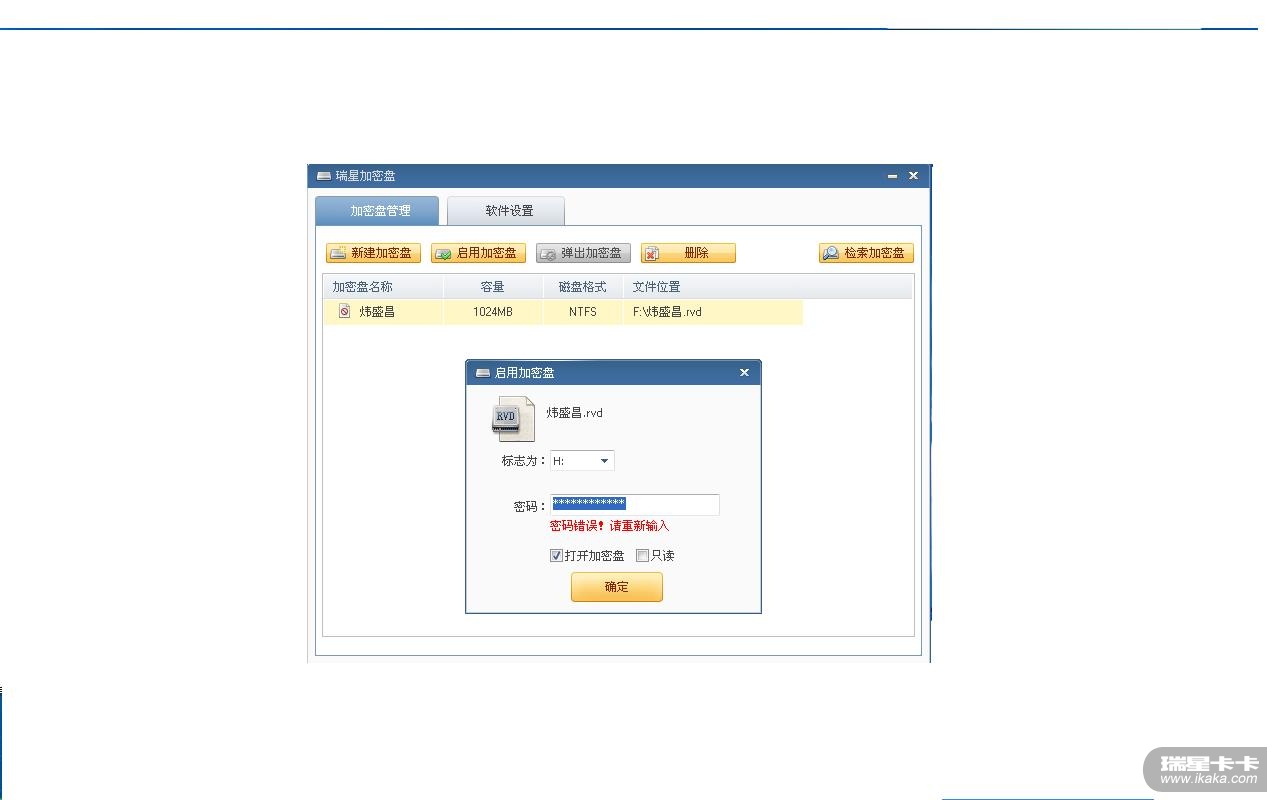Click the 文件位置 column header
This screenshot has height=800, width=1280.
767,287
